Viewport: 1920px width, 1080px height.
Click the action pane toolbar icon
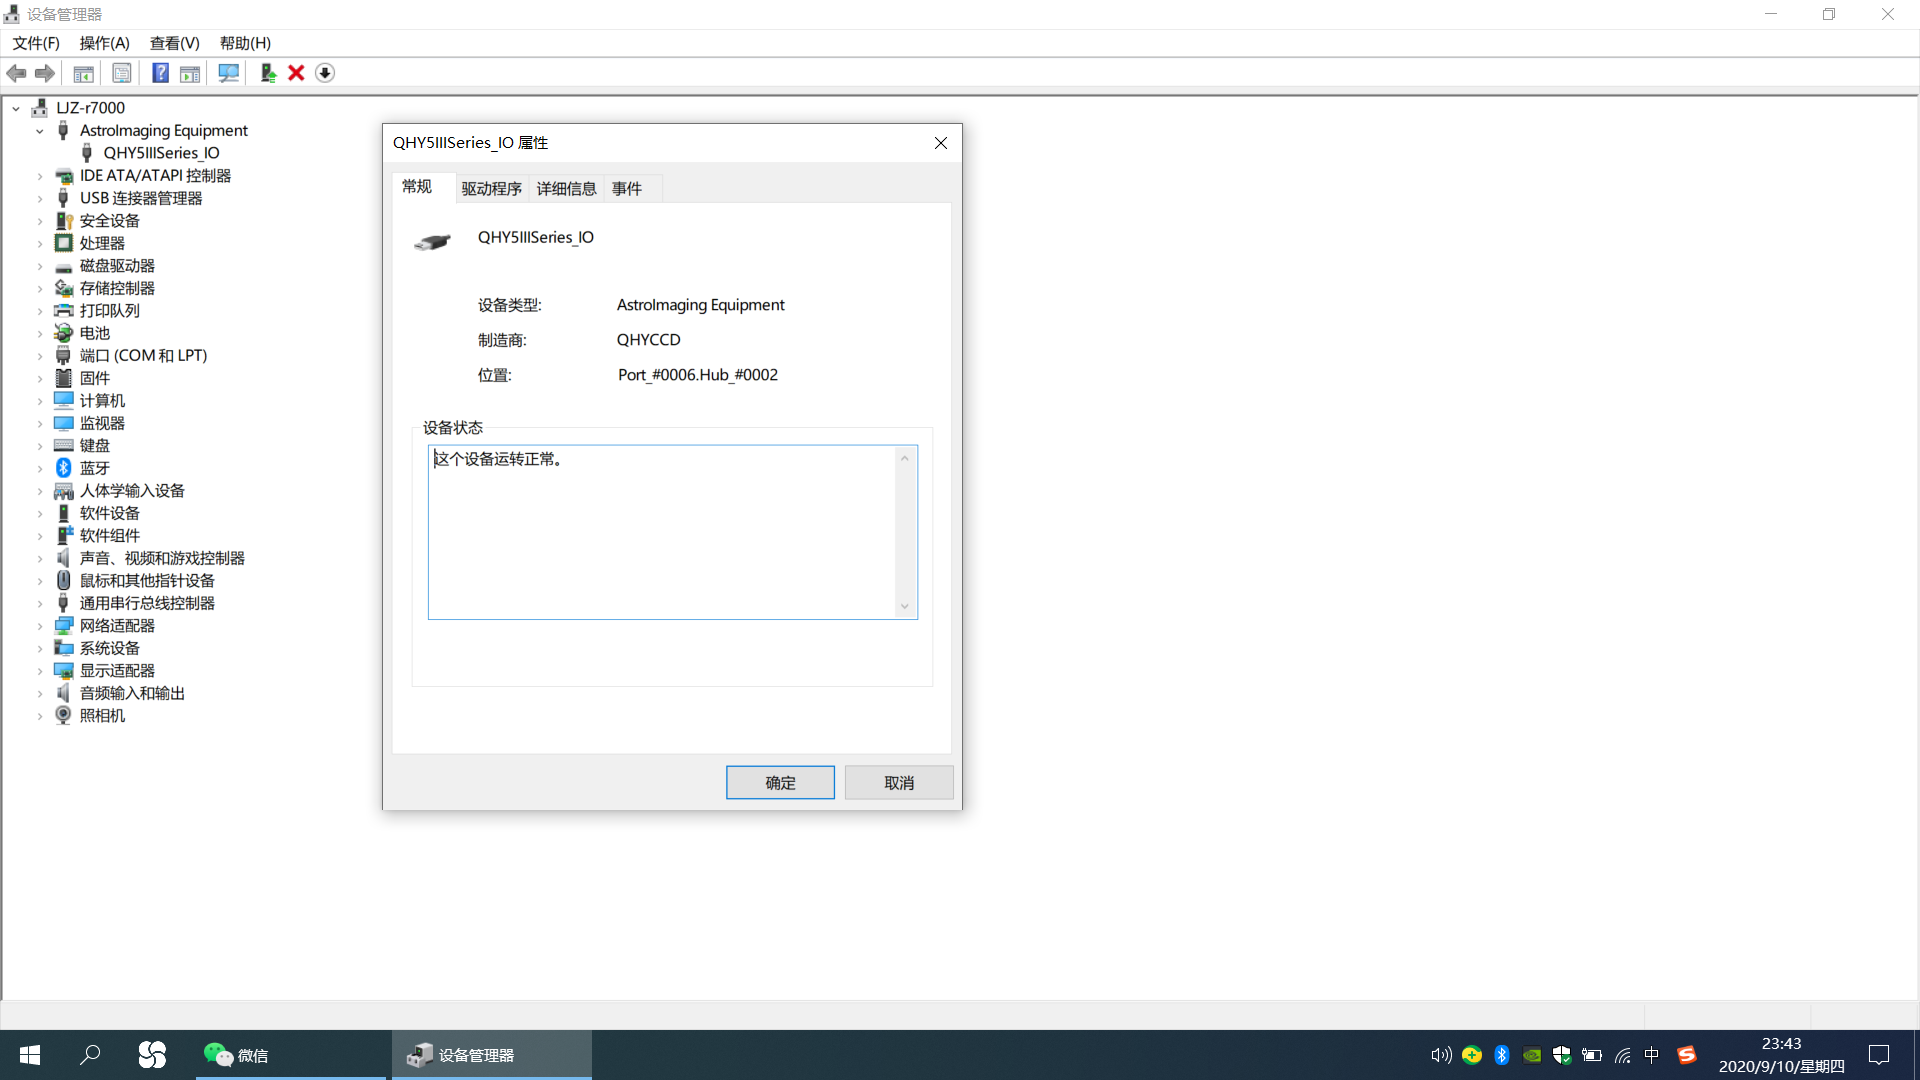tap(190, 73)
